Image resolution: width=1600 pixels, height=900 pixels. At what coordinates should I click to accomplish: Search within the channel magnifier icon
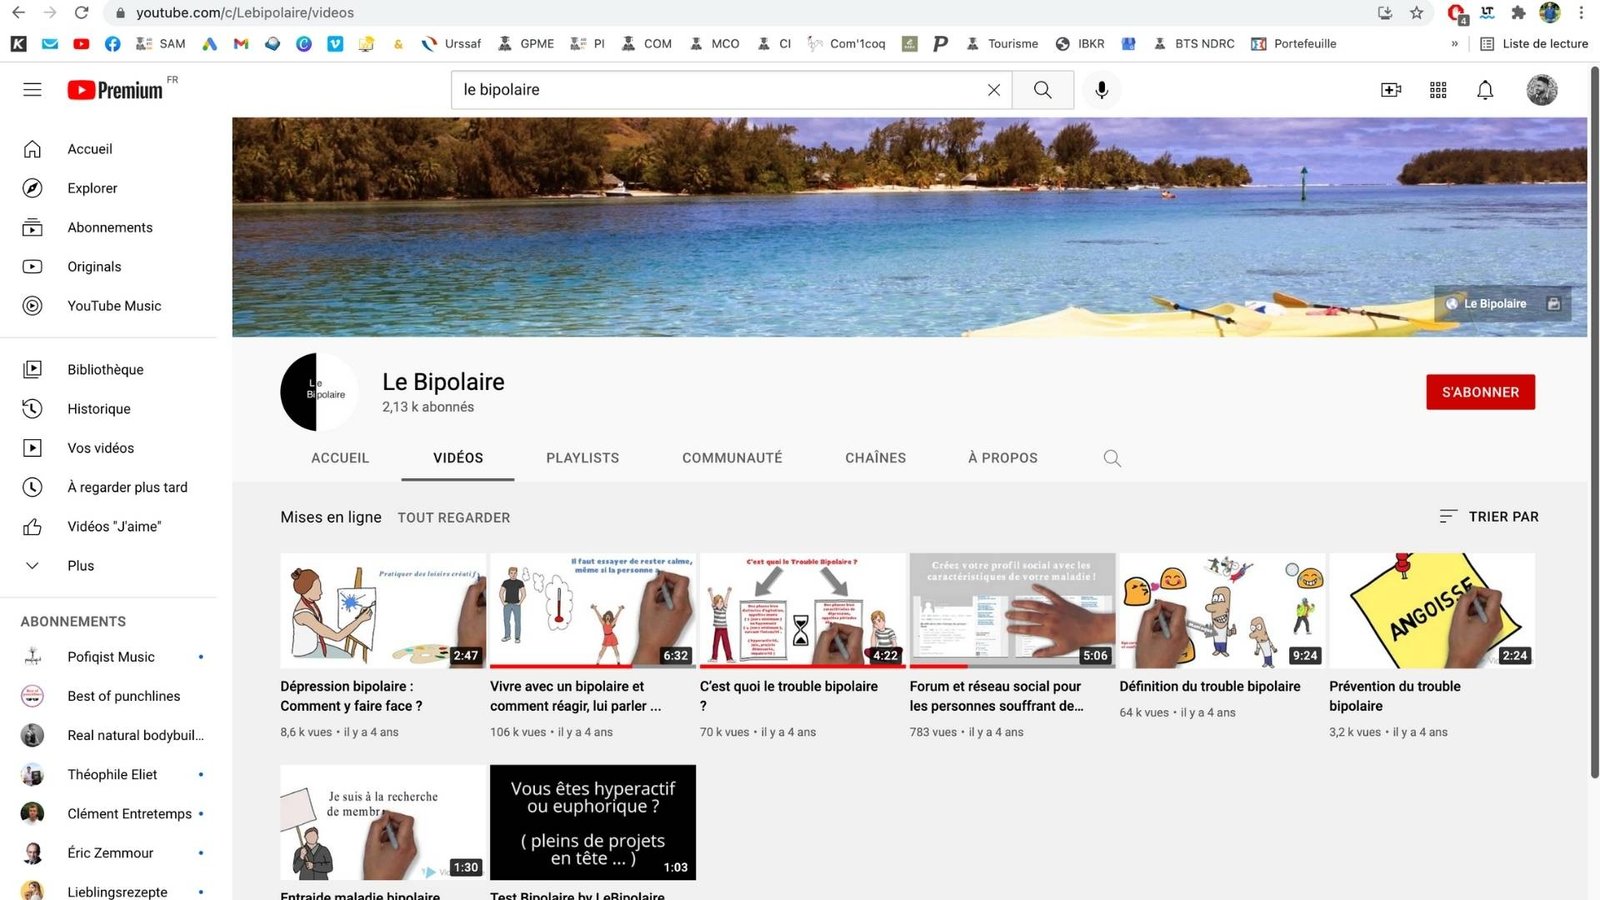(1112, 458)
